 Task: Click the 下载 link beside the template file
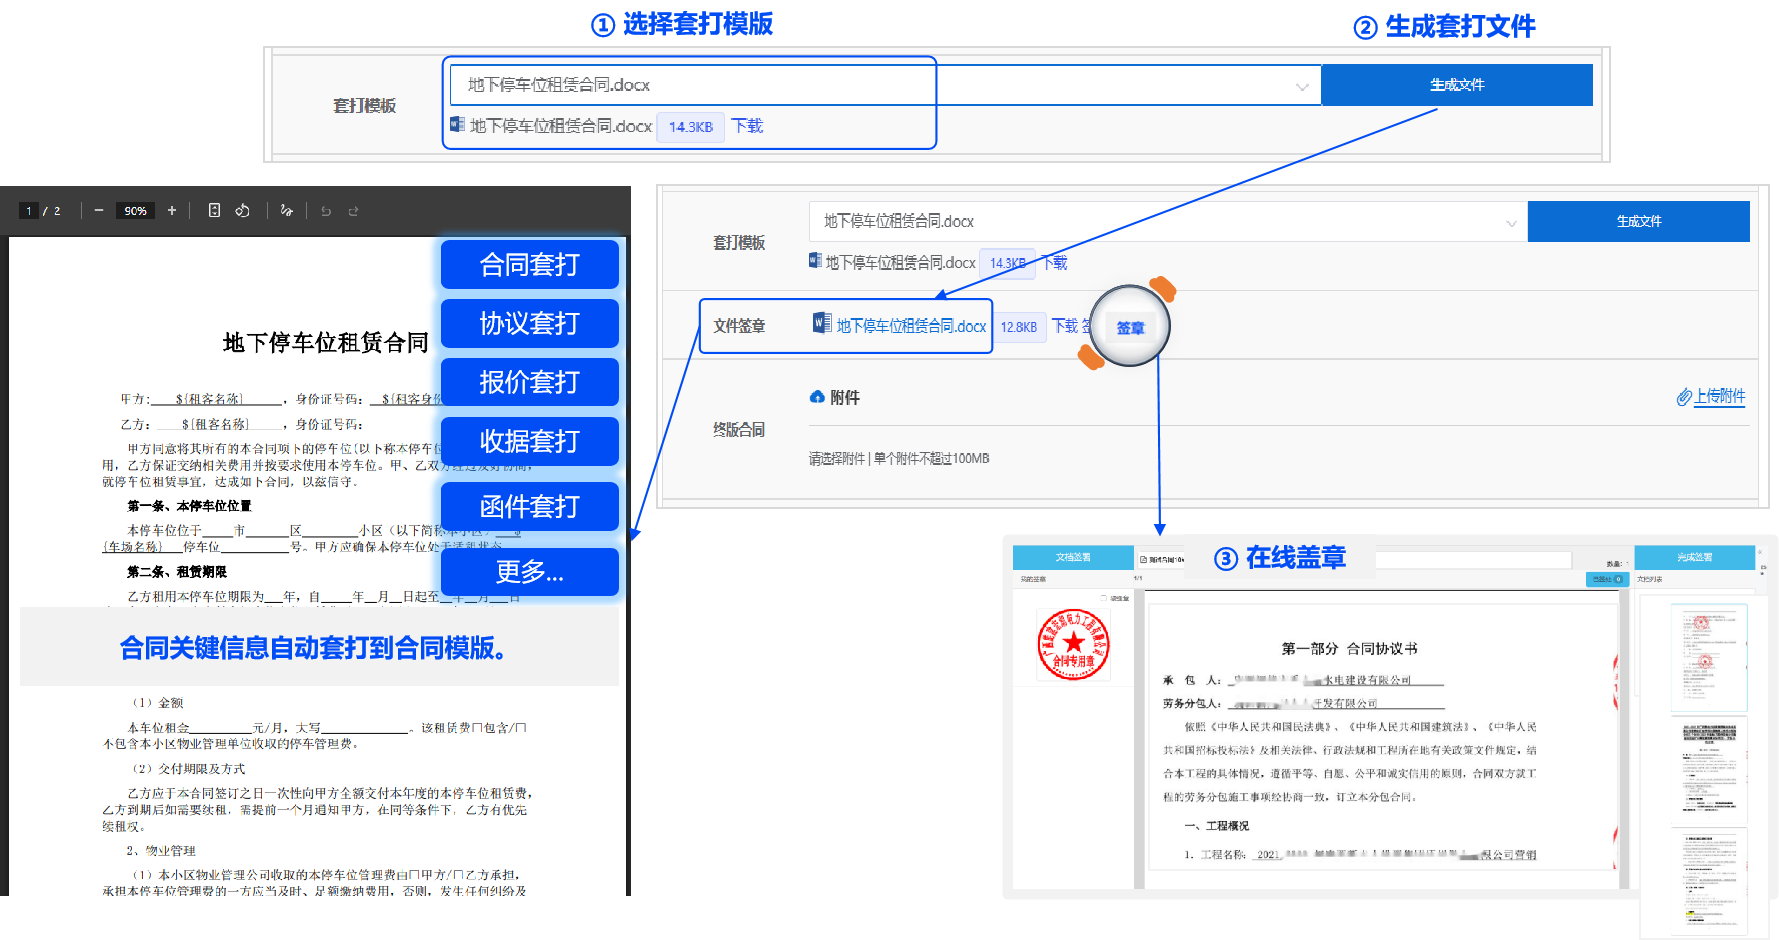tap(747, 126)
